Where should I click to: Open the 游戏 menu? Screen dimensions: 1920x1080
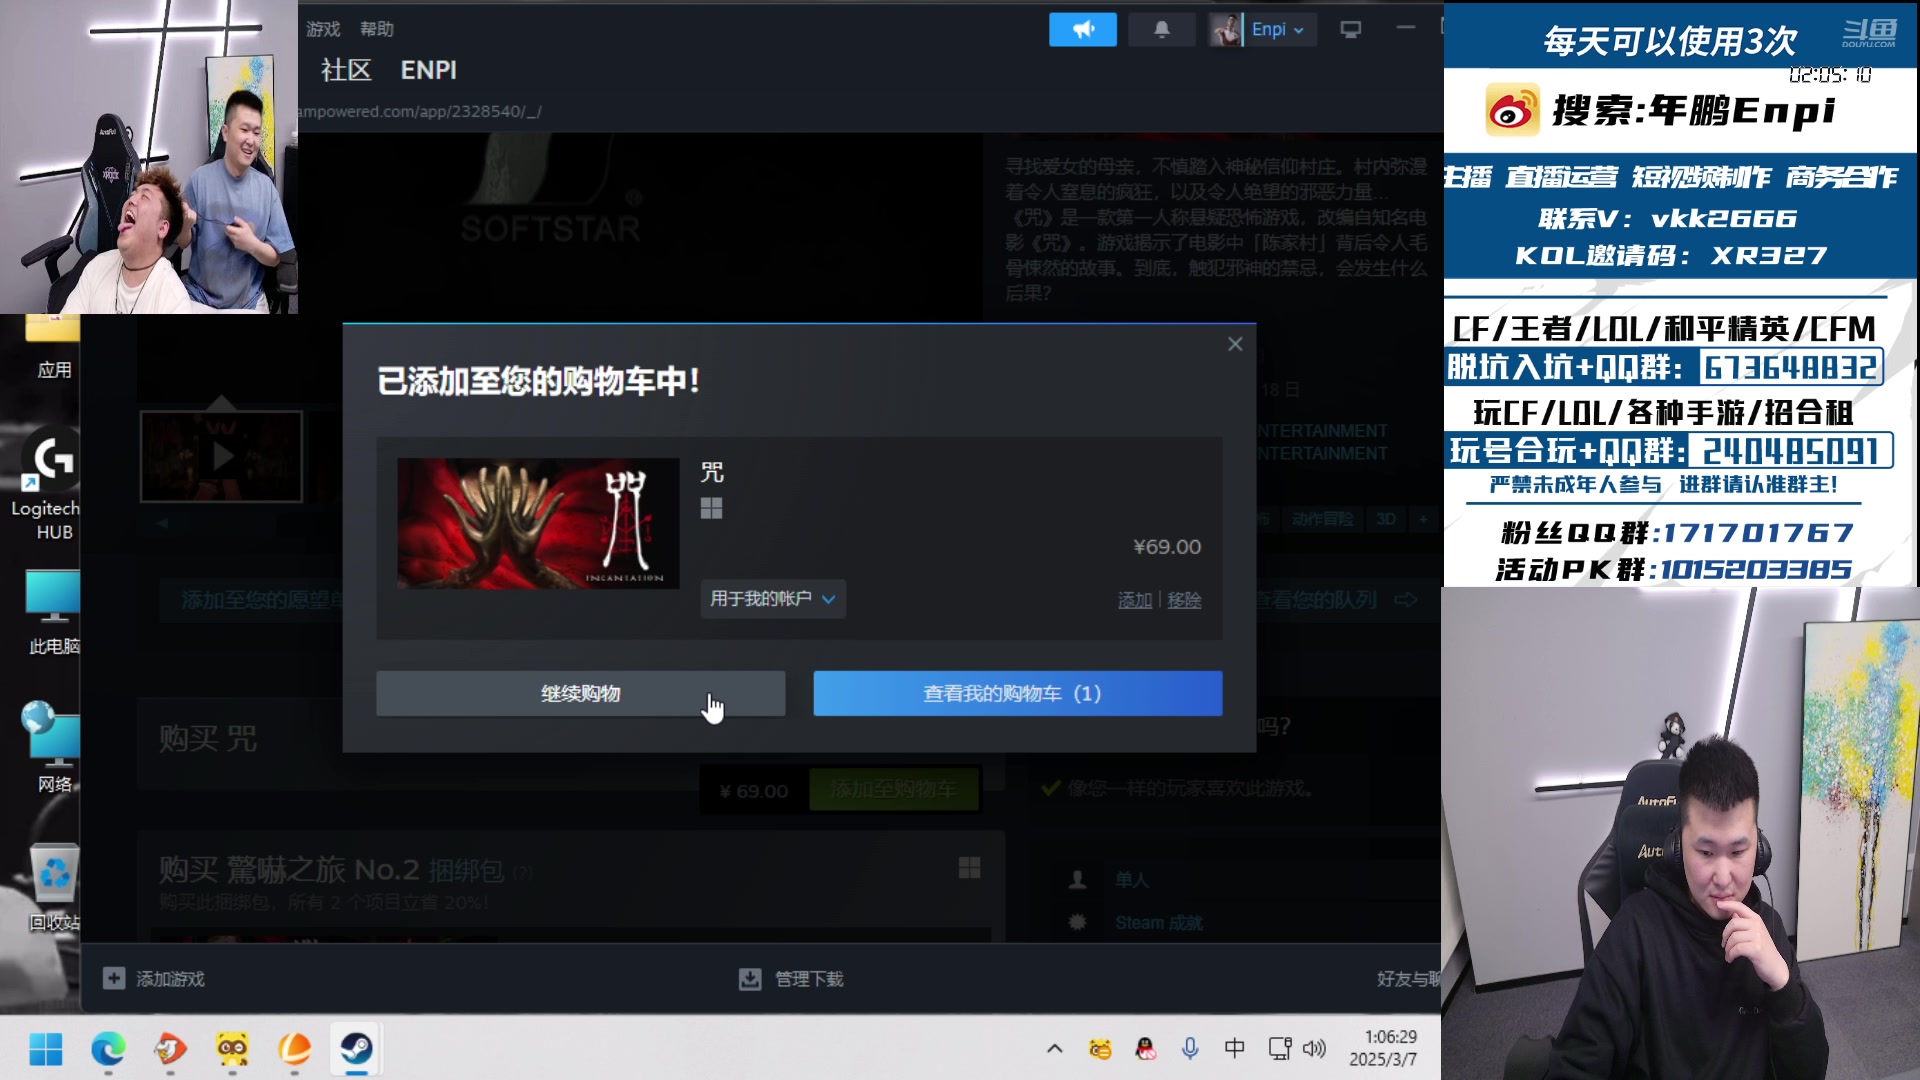click(x=323, y=29)
